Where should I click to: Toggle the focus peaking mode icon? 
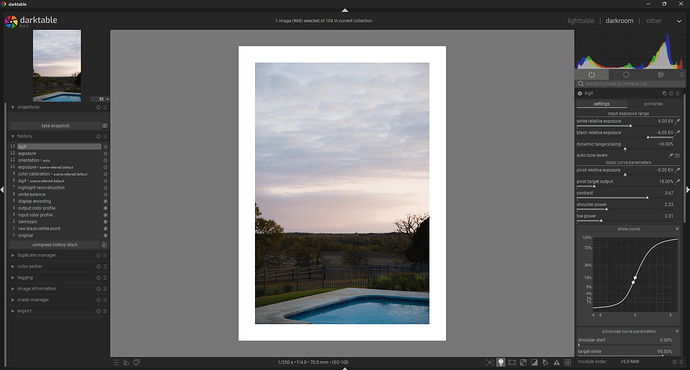click(x=490, y=363)
